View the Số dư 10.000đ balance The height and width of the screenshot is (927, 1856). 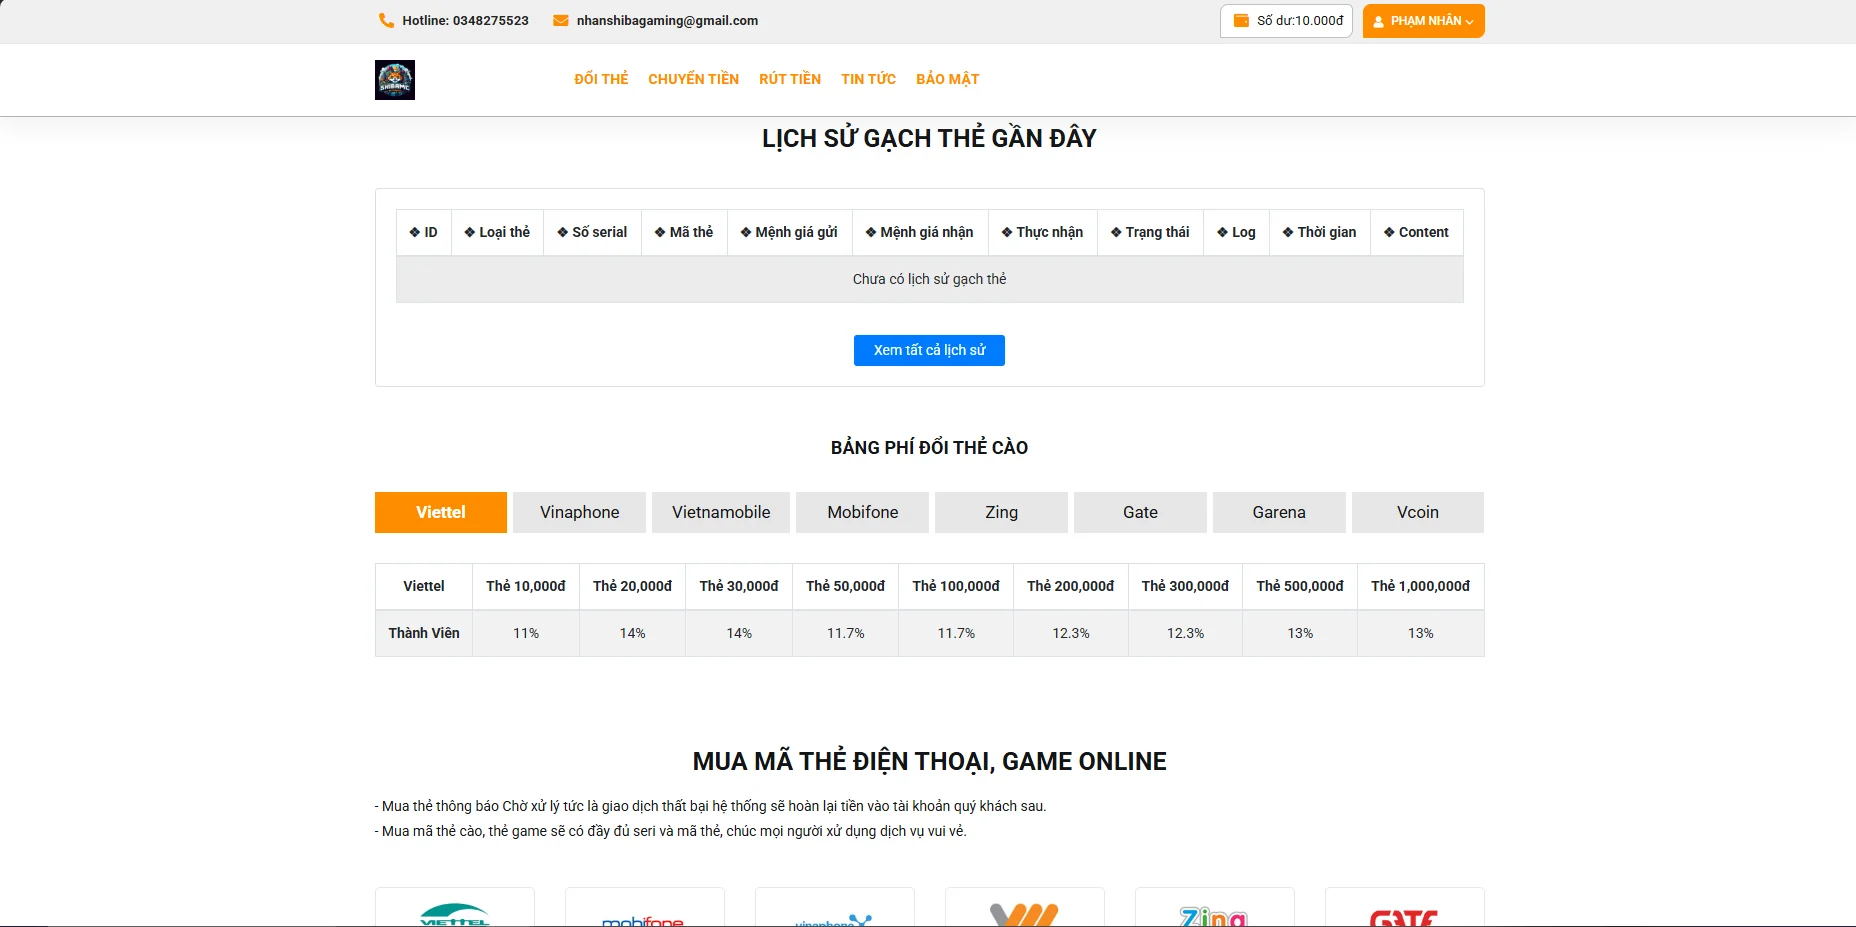[x=1286, y=21]
